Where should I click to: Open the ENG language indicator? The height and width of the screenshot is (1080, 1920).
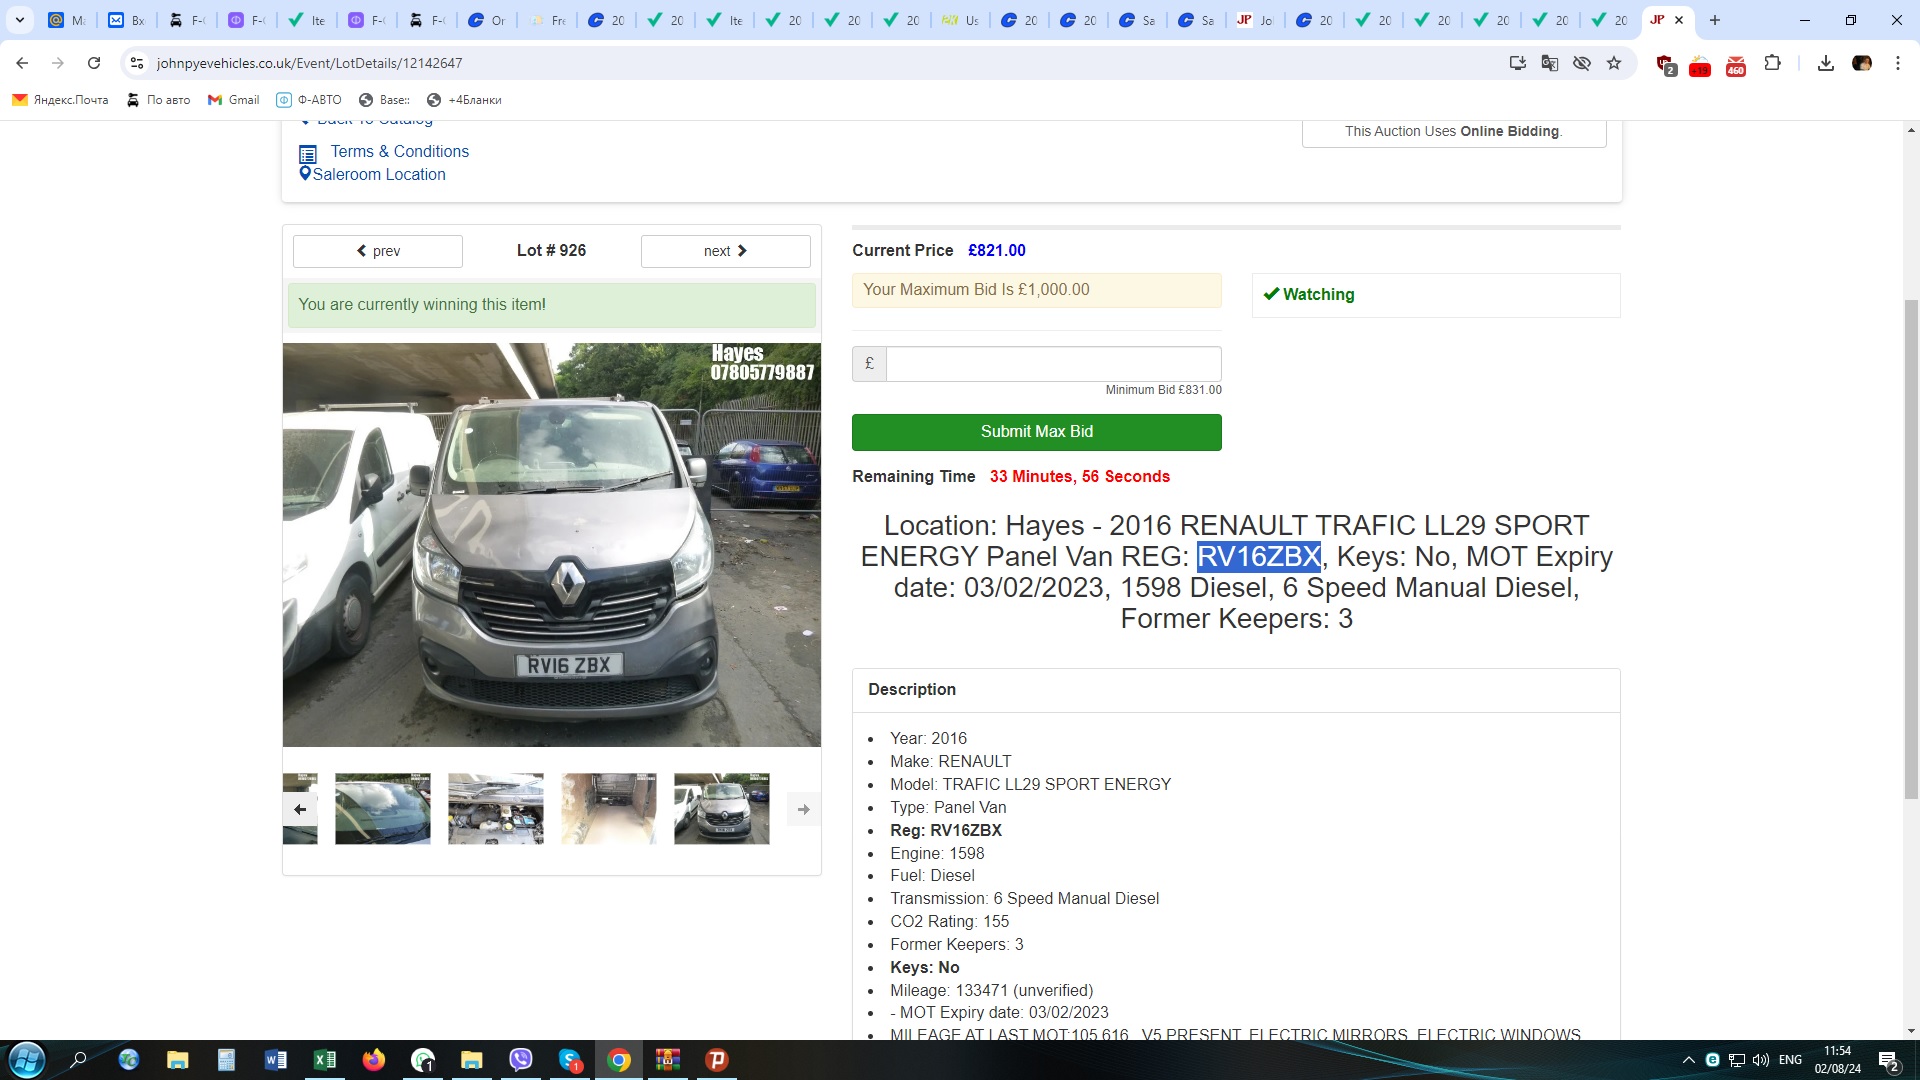(x=1790, y=1060)
